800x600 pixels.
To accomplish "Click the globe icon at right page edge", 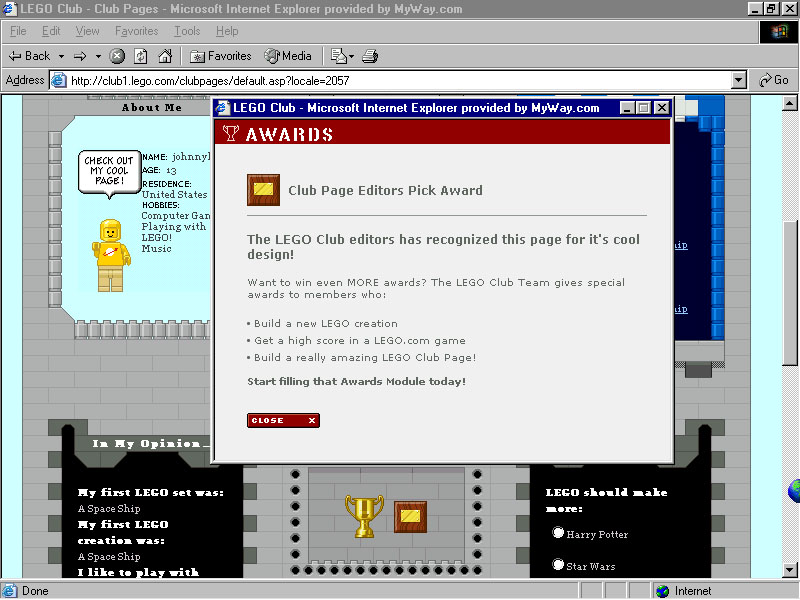I will 794,491.
